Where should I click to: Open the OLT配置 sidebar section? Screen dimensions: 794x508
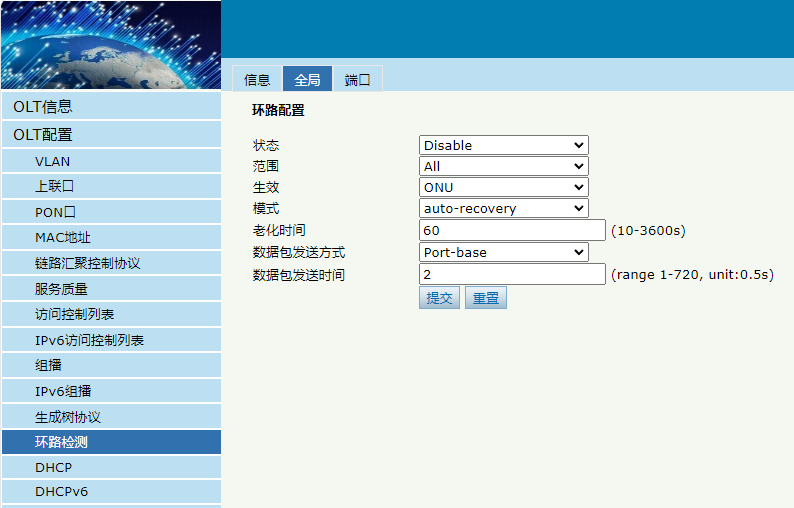(x=111, y=135)
